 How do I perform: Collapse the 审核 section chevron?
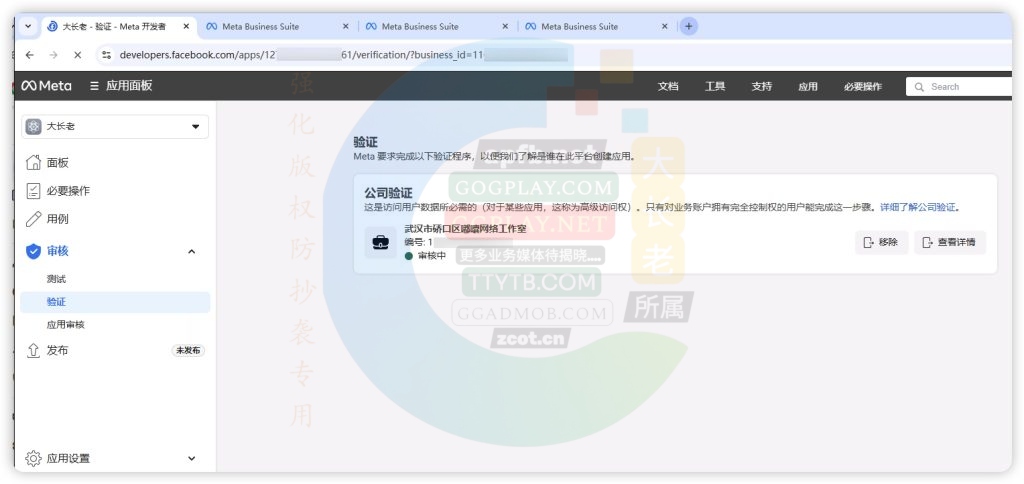[192, 251]
